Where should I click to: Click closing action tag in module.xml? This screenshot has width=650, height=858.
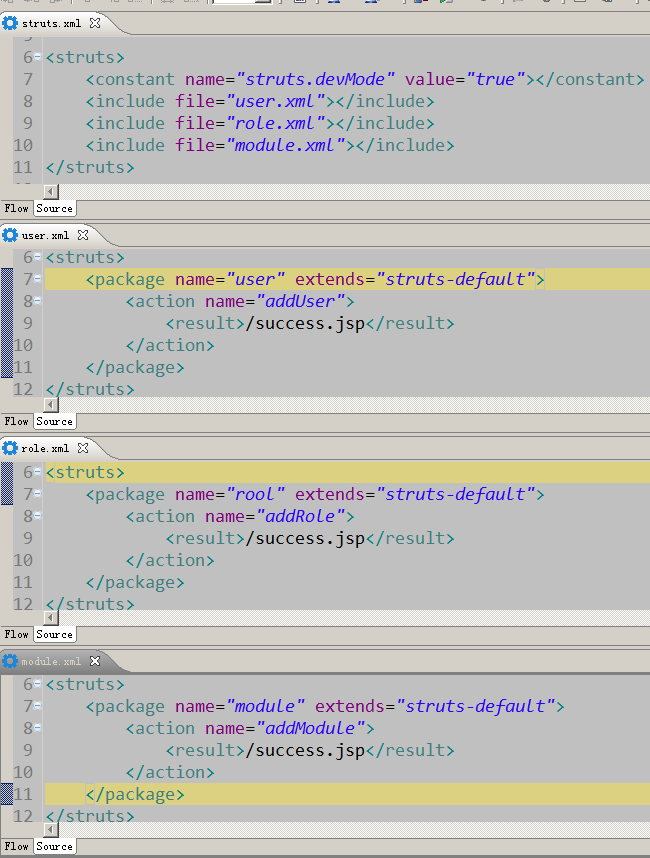click(170, 772)
